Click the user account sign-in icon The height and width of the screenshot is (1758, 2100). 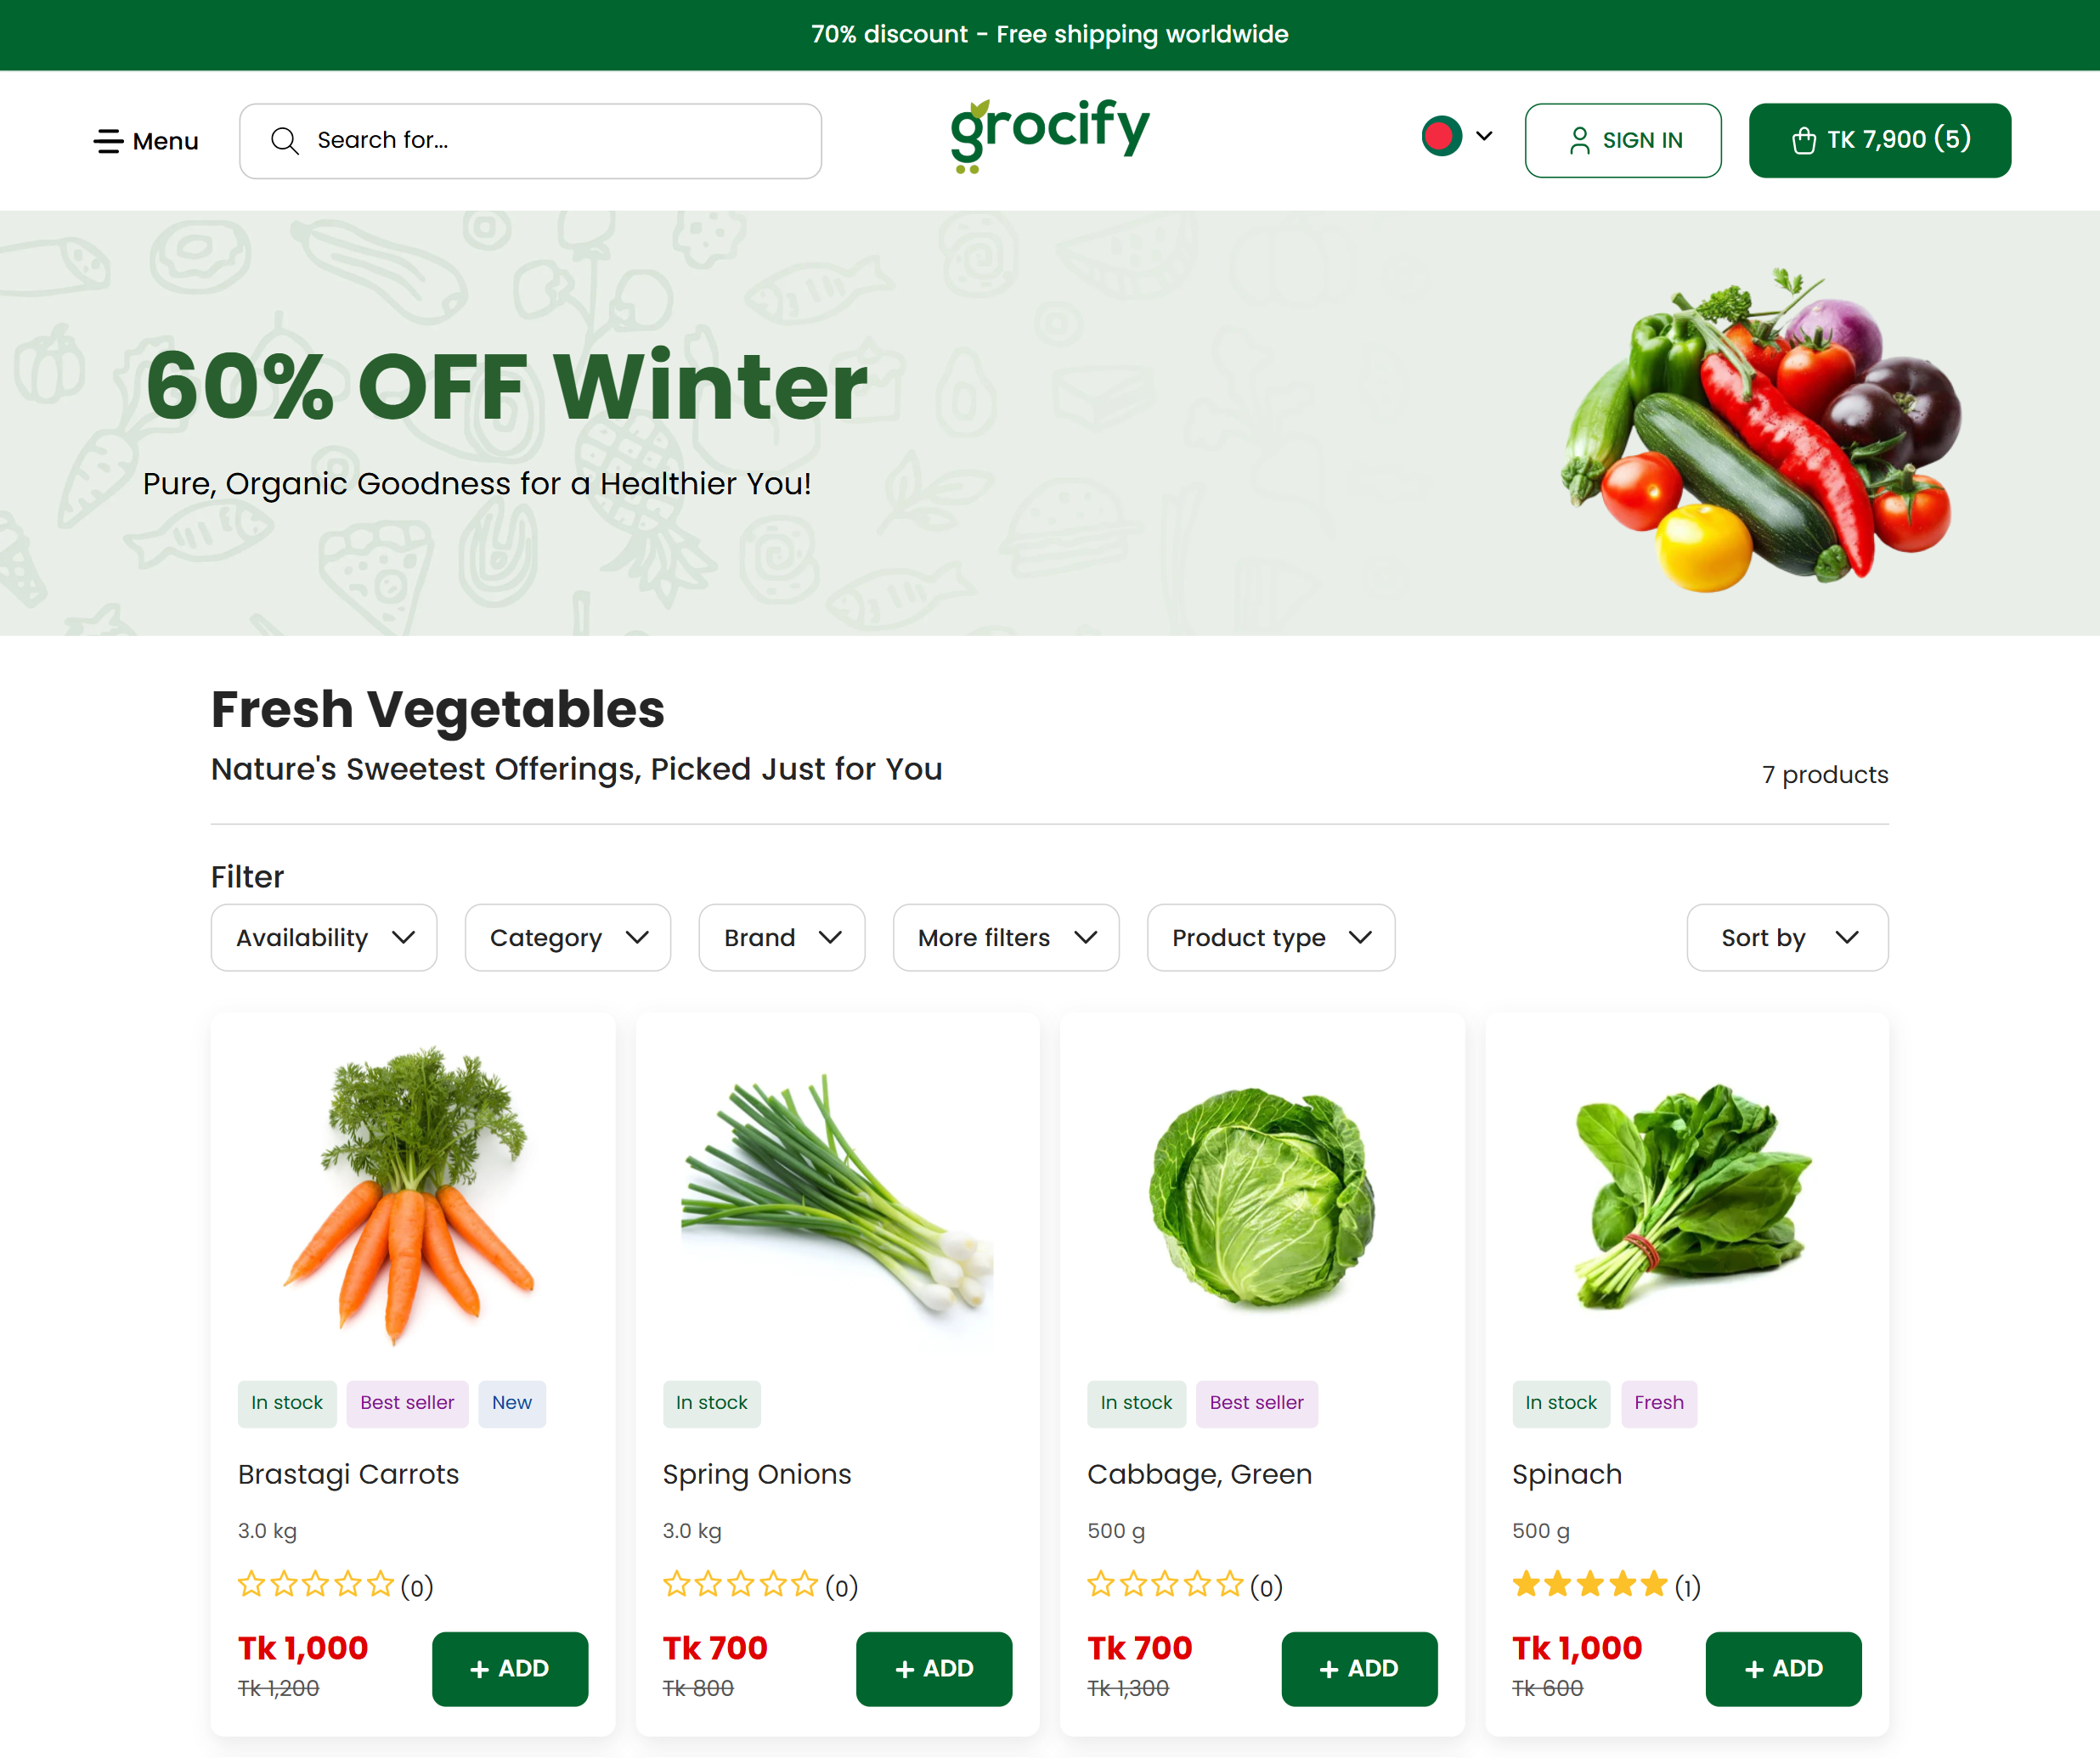pyautogui.click(x=1578, y=138)
